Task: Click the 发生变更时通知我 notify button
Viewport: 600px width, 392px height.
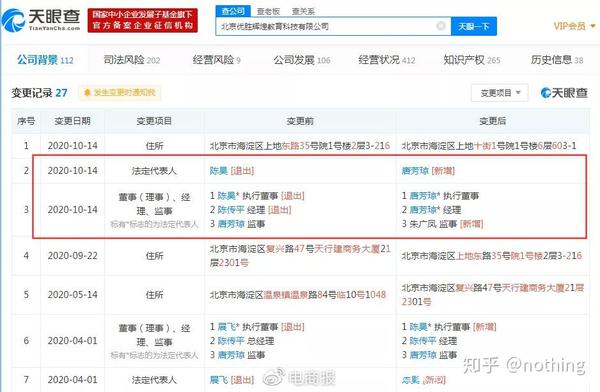Action: [120, 93]
